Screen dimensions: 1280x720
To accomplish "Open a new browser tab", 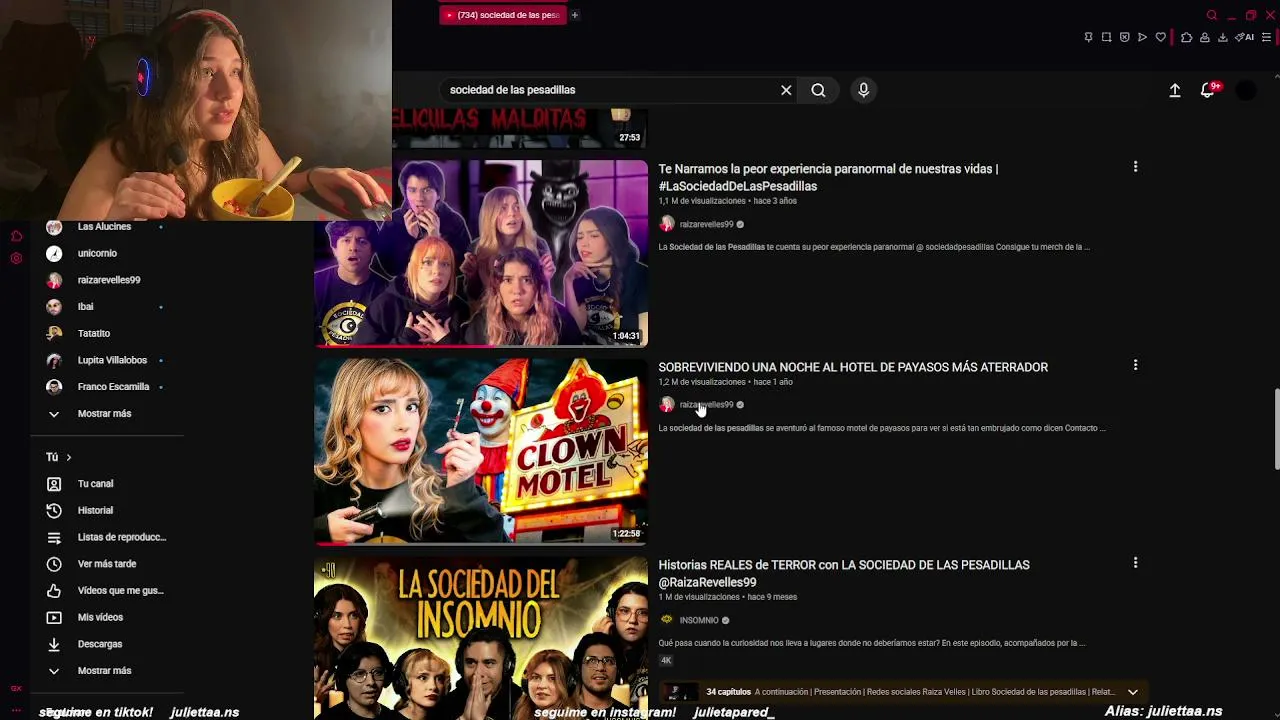I will pos(574,15).
